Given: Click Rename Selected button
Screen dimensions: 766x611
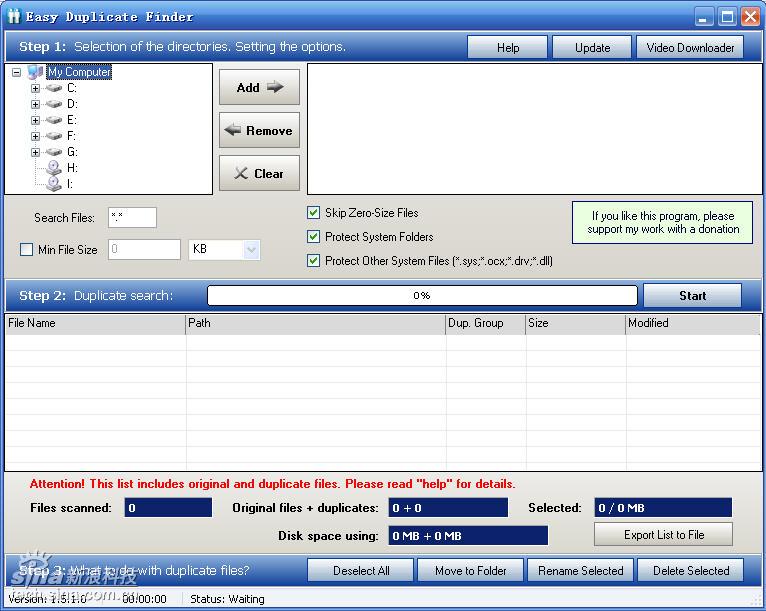Looking at the screenshot, I should (x=580, y=570).
